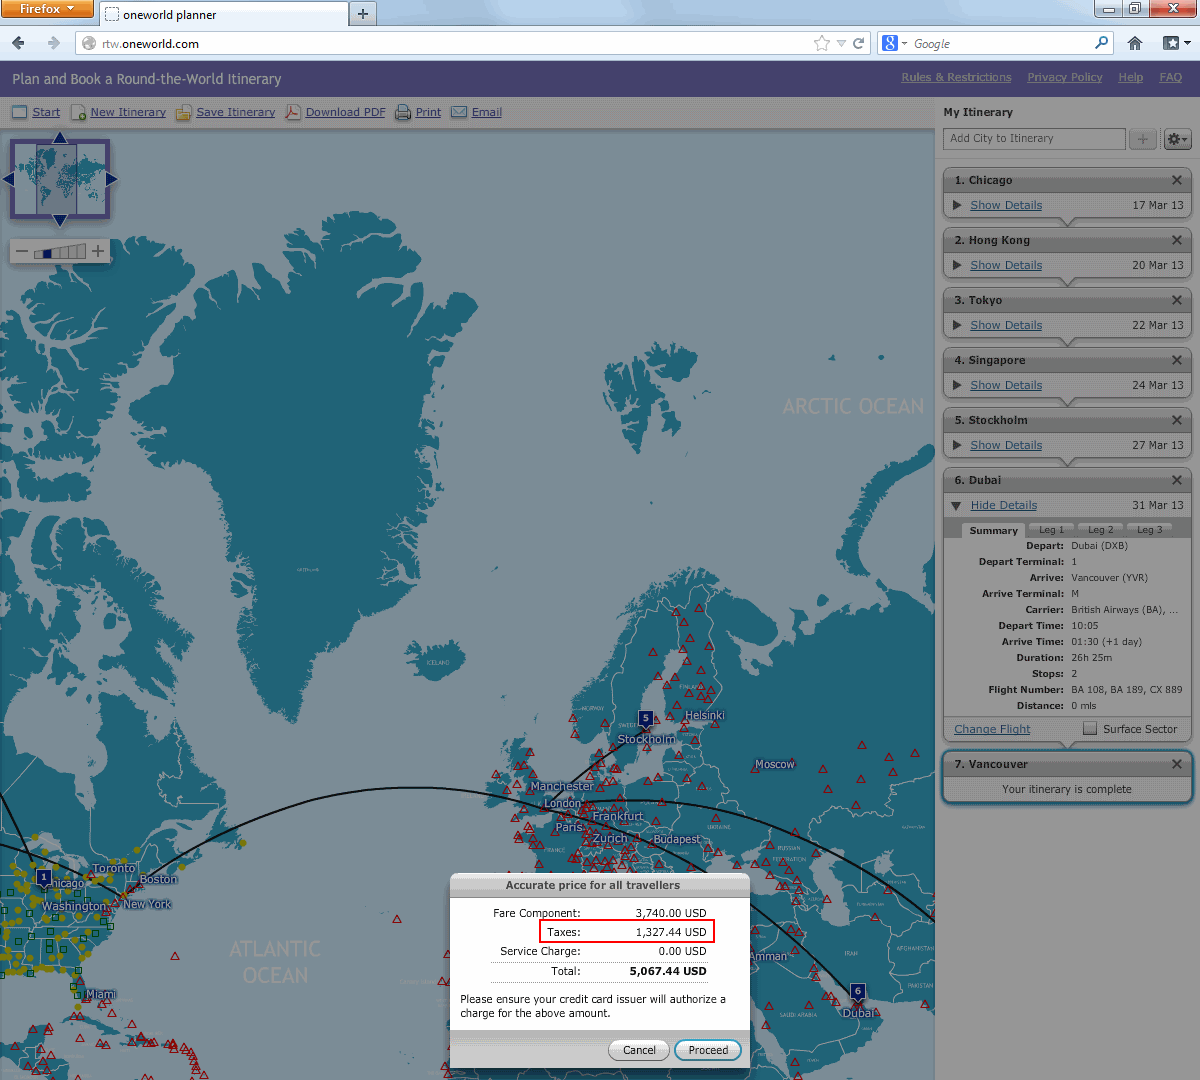The image size is (1200, 1080).
Task: Click the Proceed button
Action: click(x=708, y=1050)
